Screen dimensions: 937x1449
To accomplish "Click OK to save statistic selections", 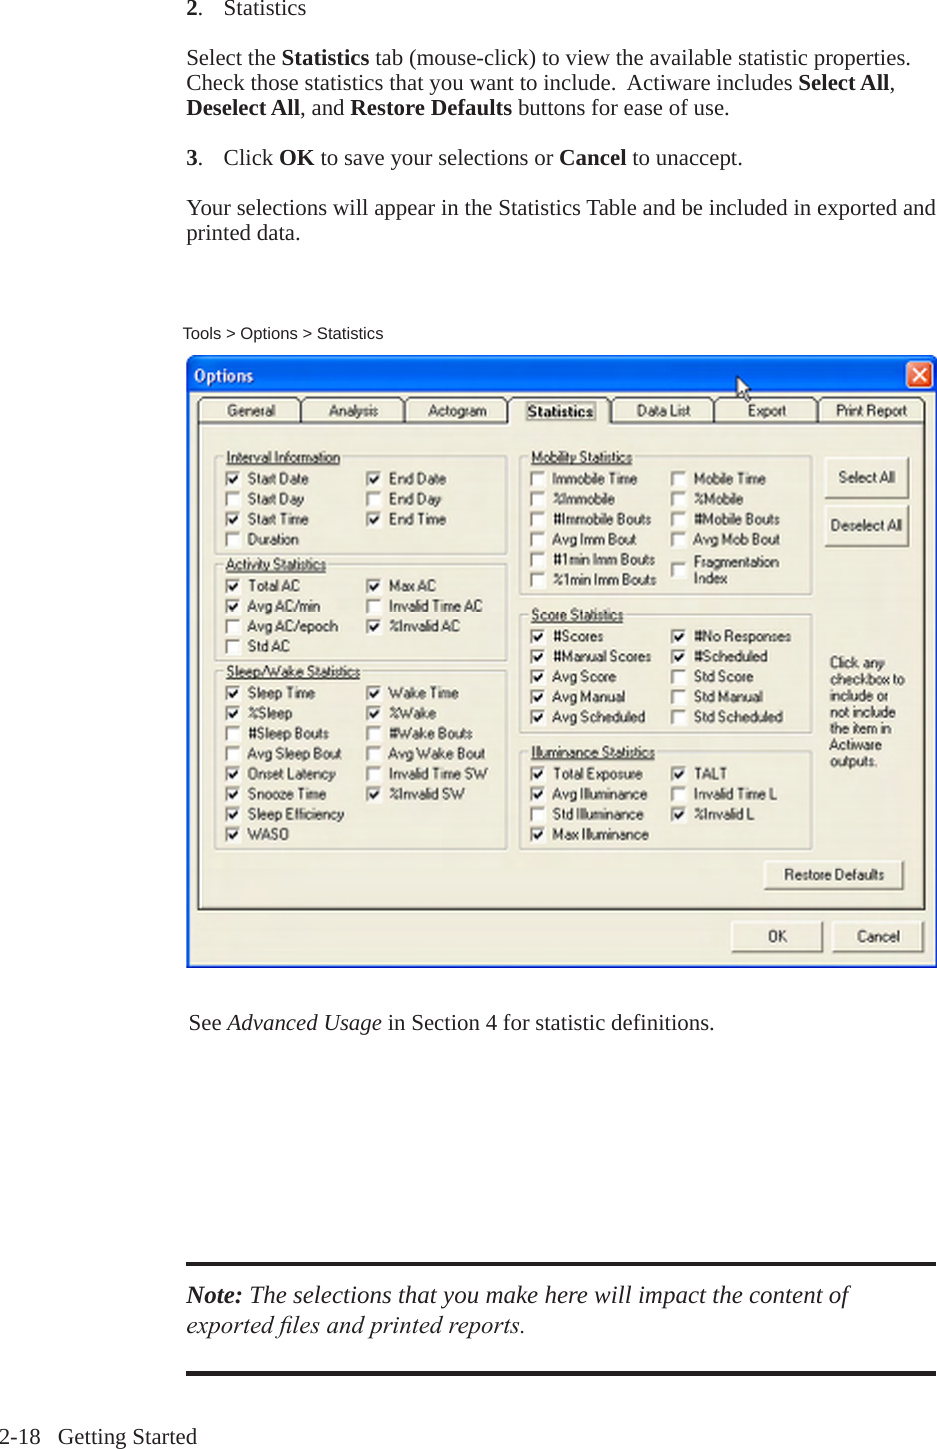I will tap(776, 936).
